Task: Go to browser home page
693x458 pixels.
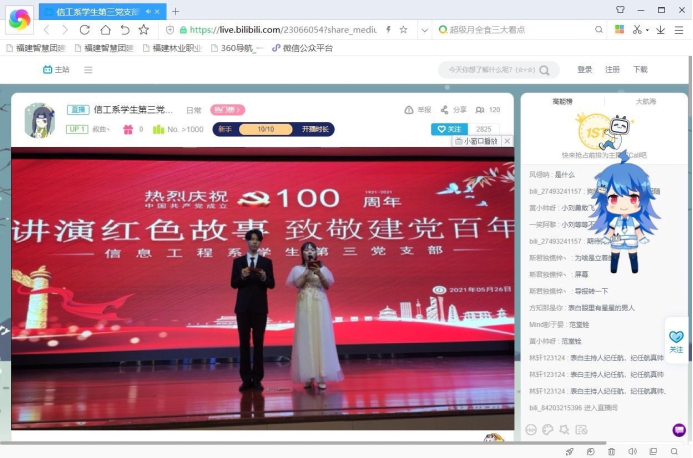Action: click(106, 30)
